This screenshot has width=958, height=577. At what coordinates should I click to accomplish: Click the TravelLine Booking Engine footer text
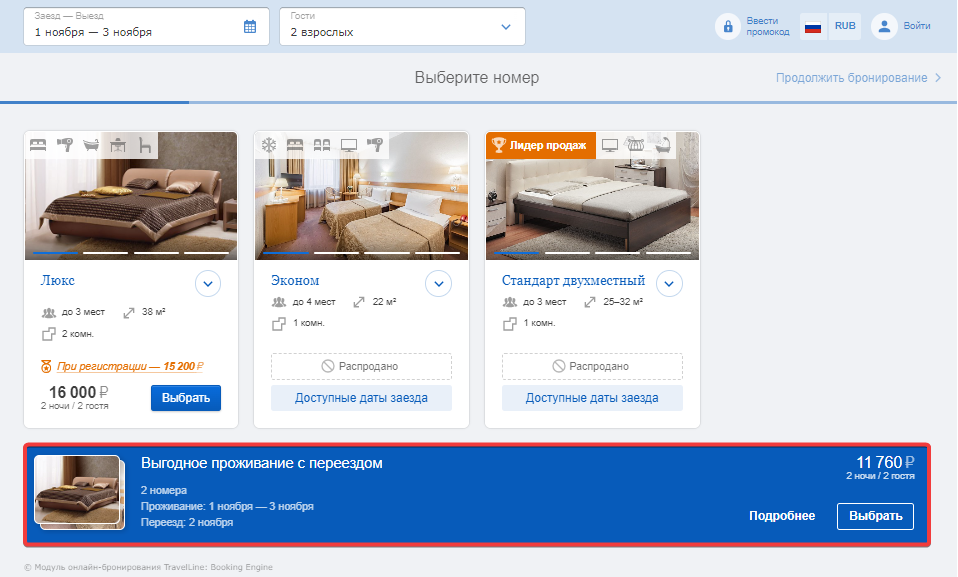(x=148, y=567)
